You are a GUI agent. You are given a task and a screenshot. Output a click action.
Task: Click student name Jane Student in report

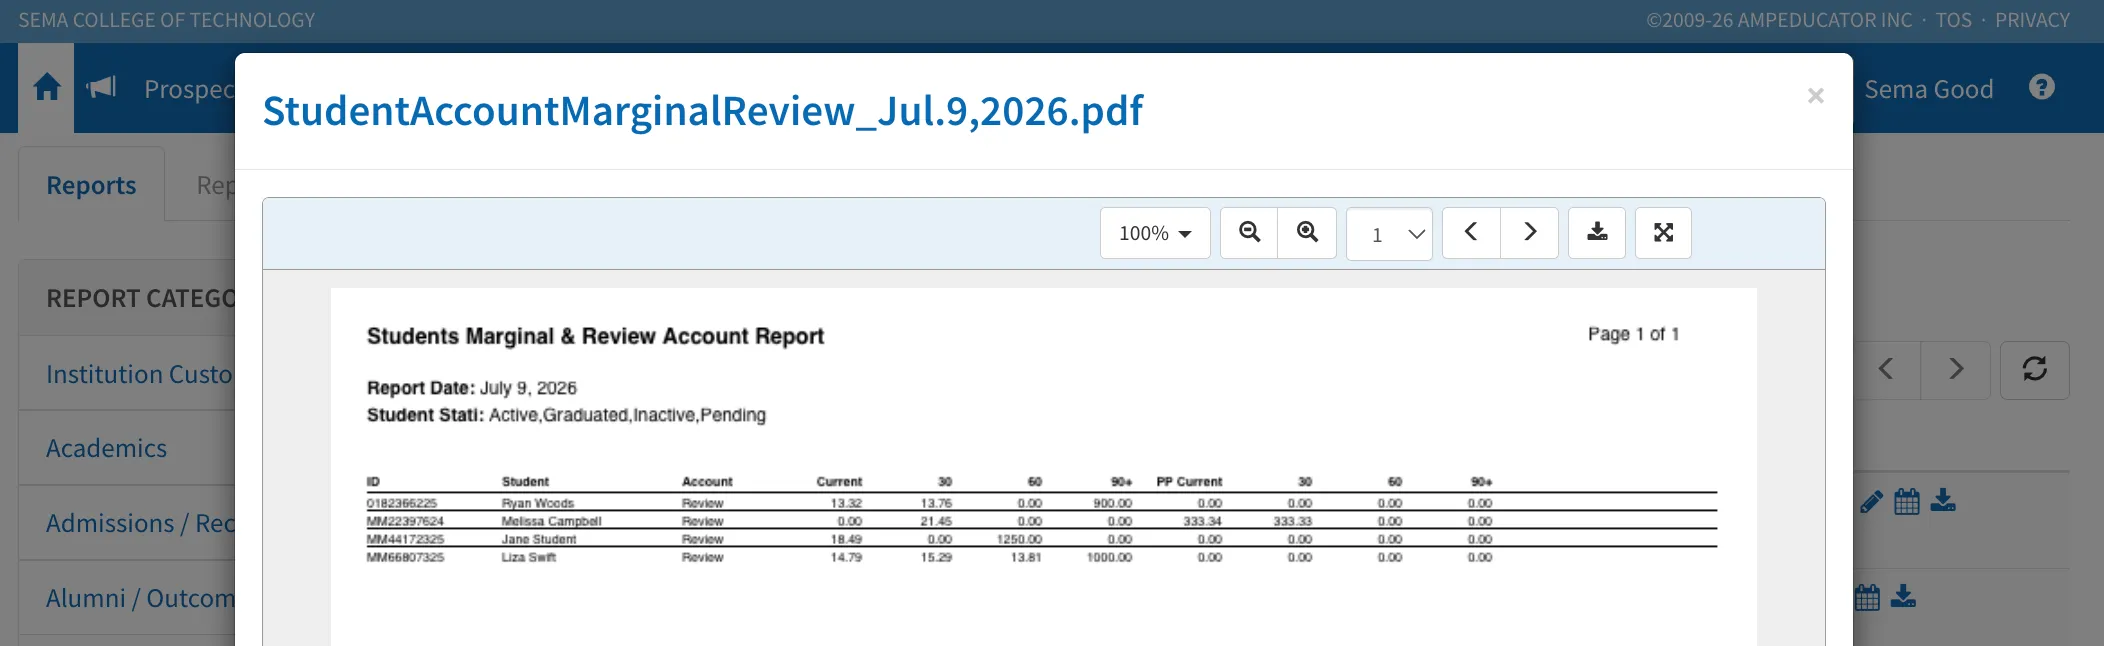click(x=539, y=539)
